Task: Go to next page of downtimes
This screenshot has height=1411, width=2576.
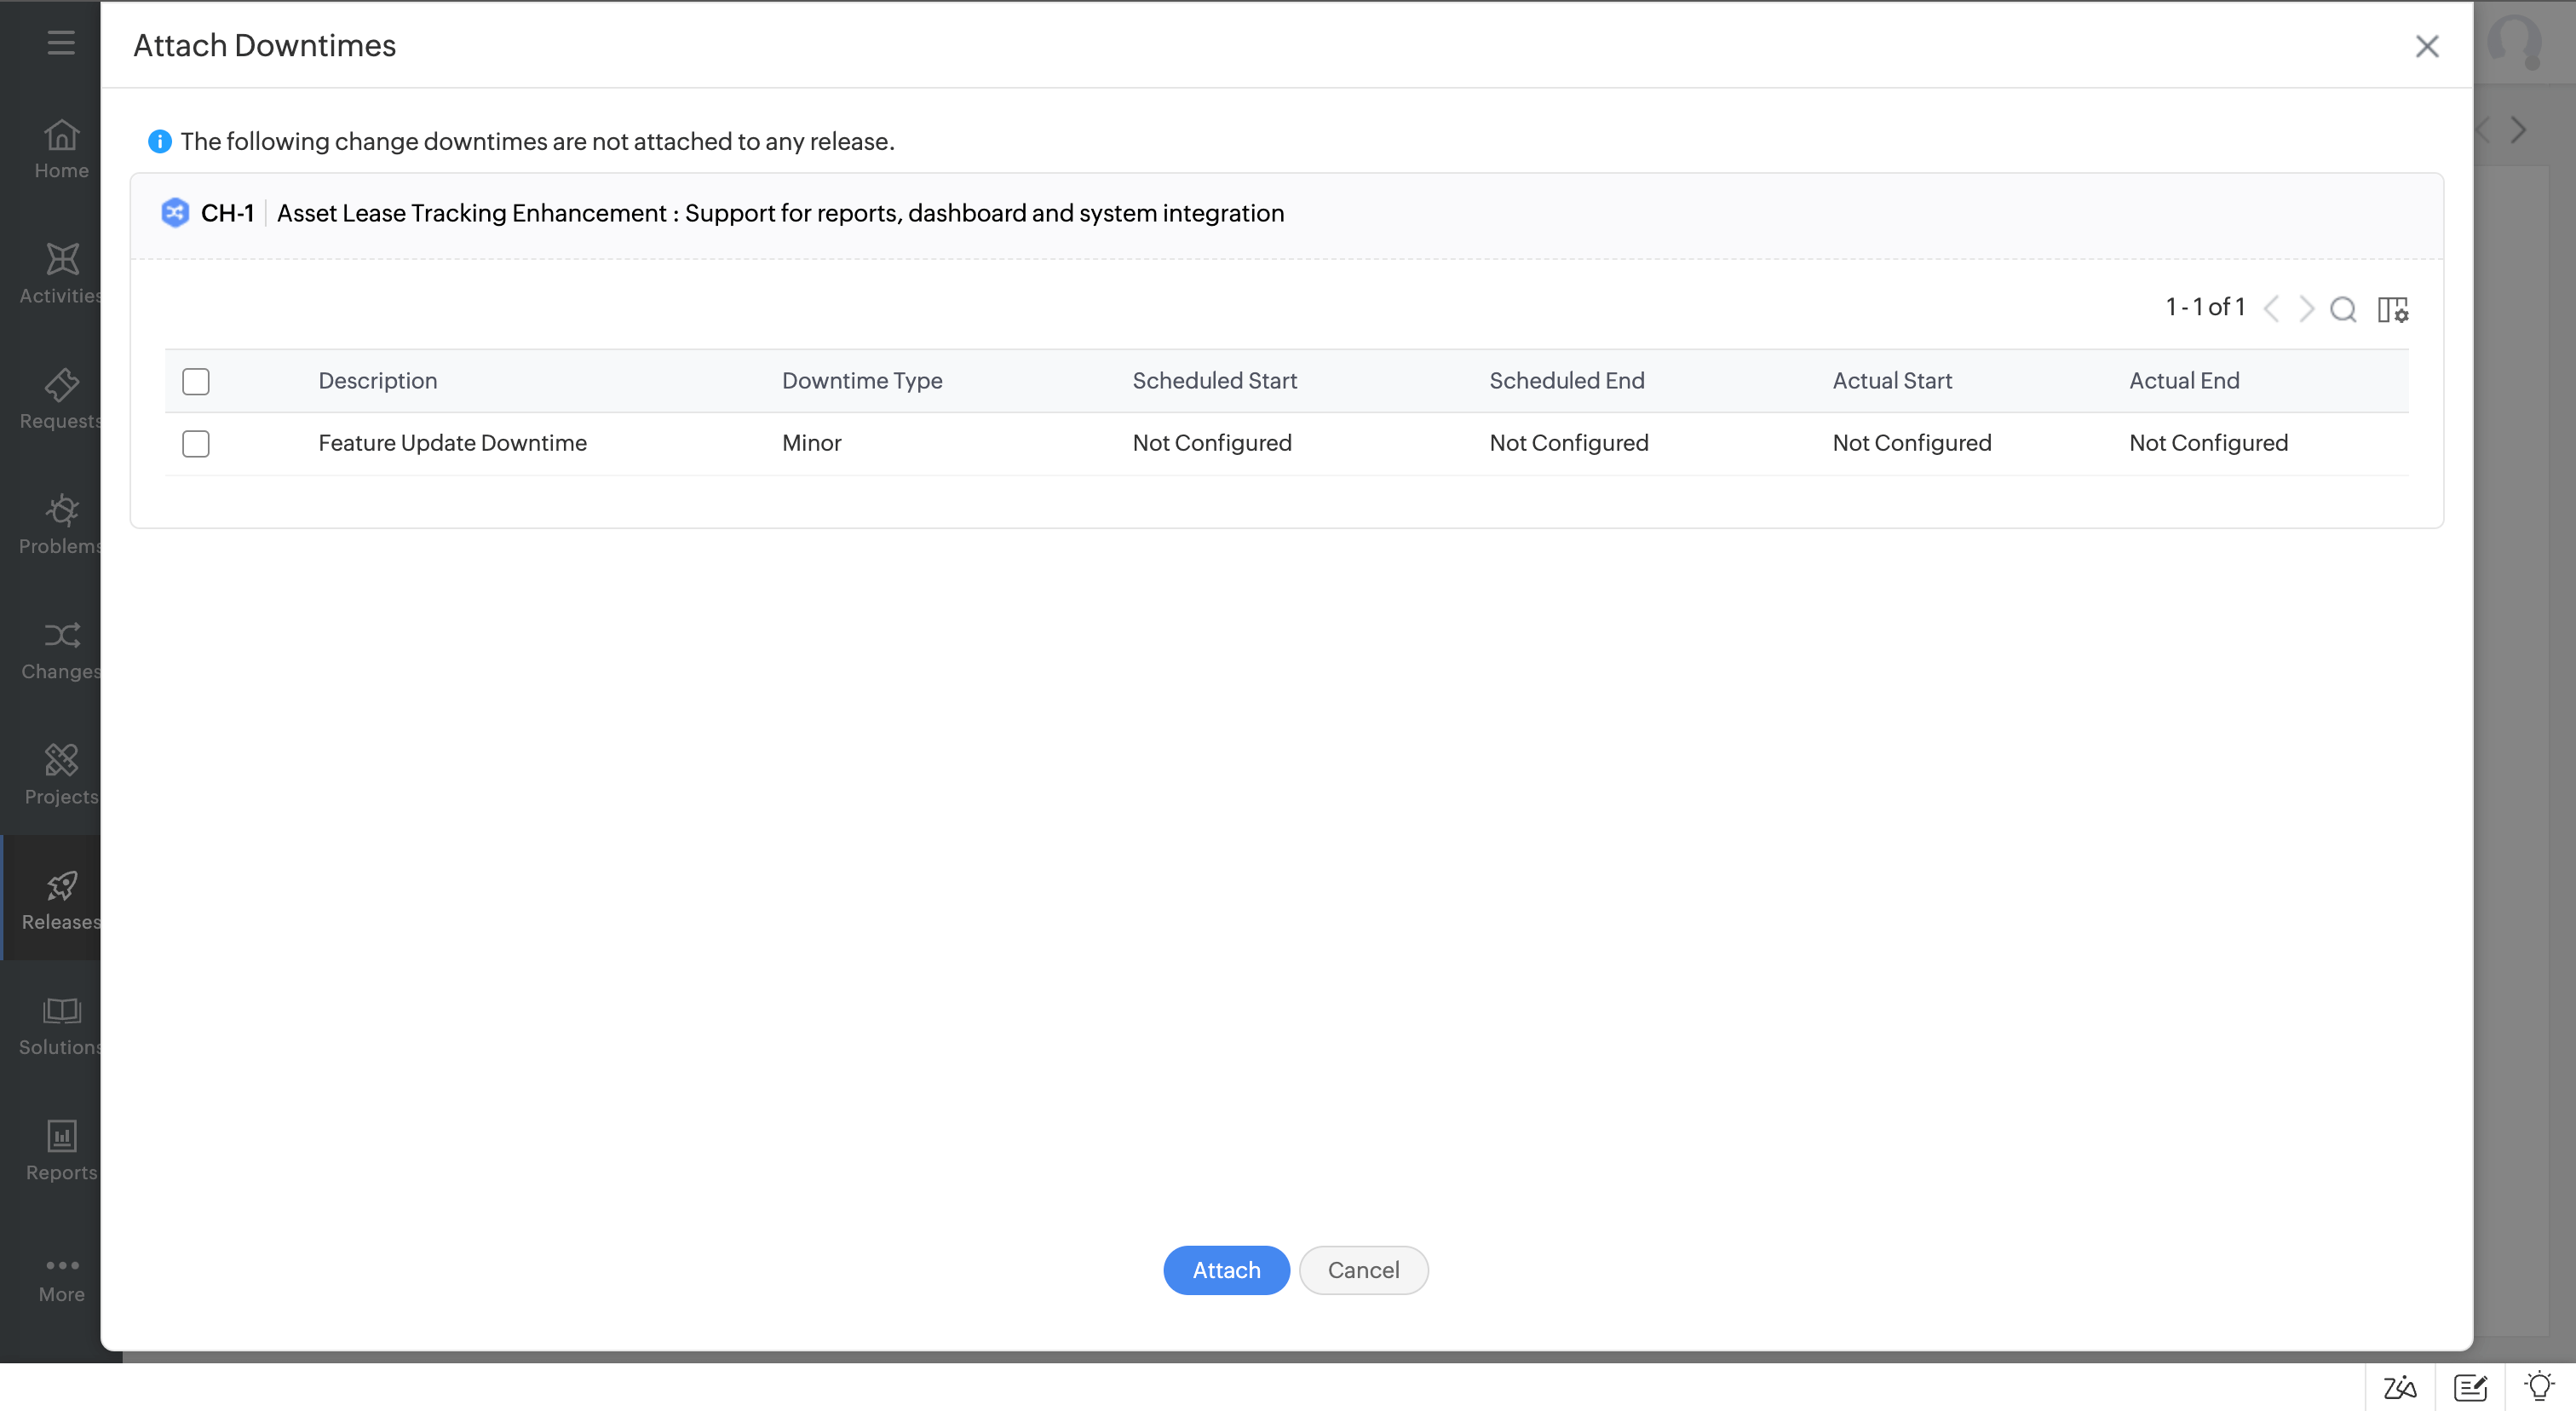Action: click(x=2306, y=309)
